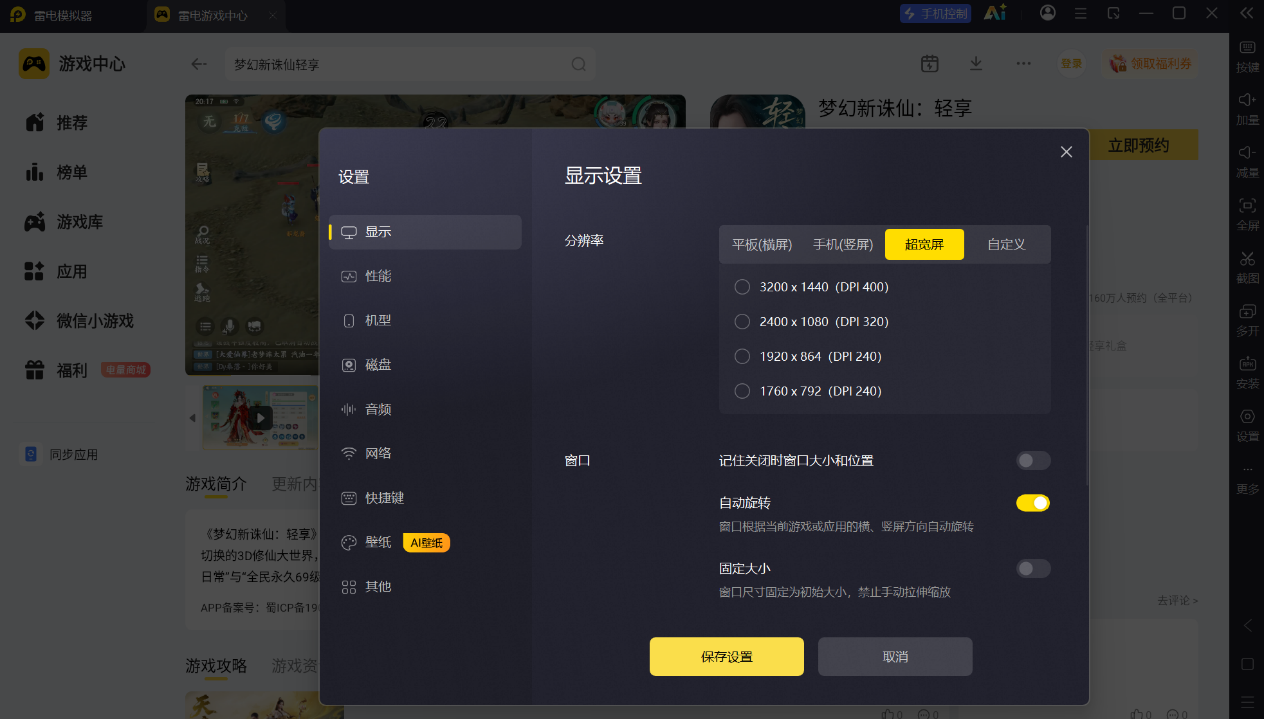Open 其他 settings category

tap(425, 586)
